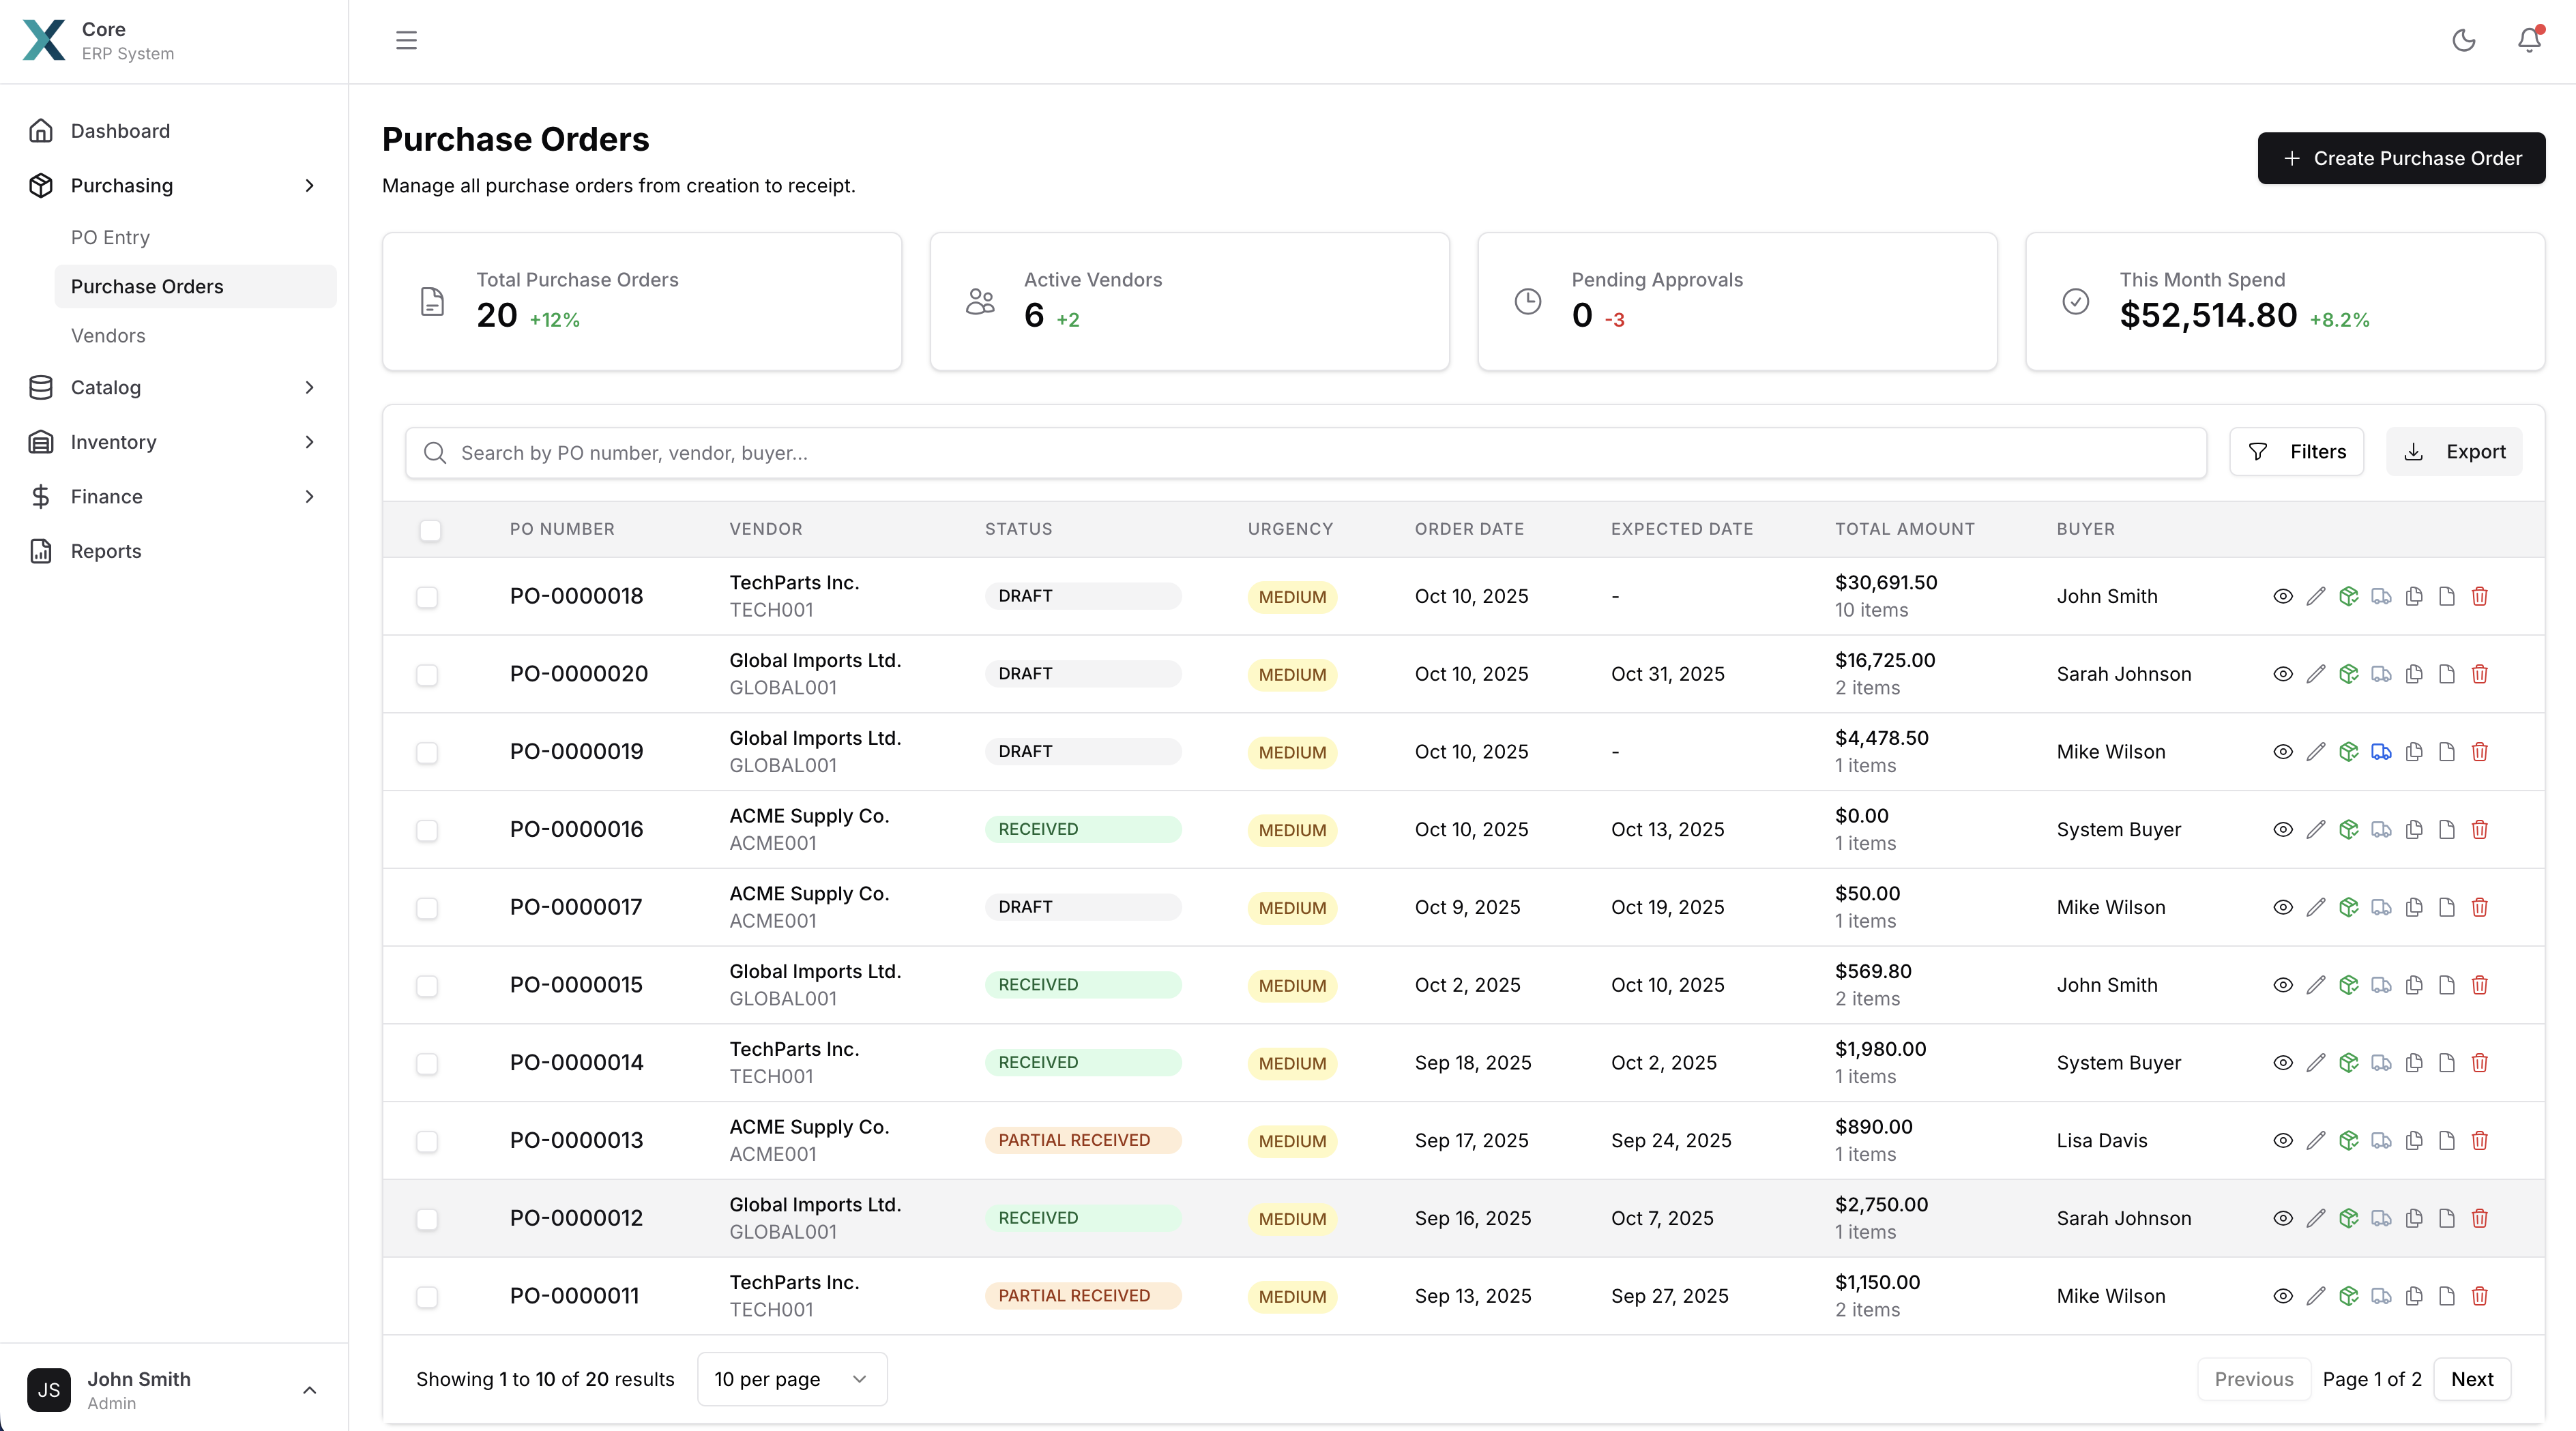Go to Purchase Orders in the sidebar
The width and height of the screenshot is (2576, 1431).
coord(147,286)
